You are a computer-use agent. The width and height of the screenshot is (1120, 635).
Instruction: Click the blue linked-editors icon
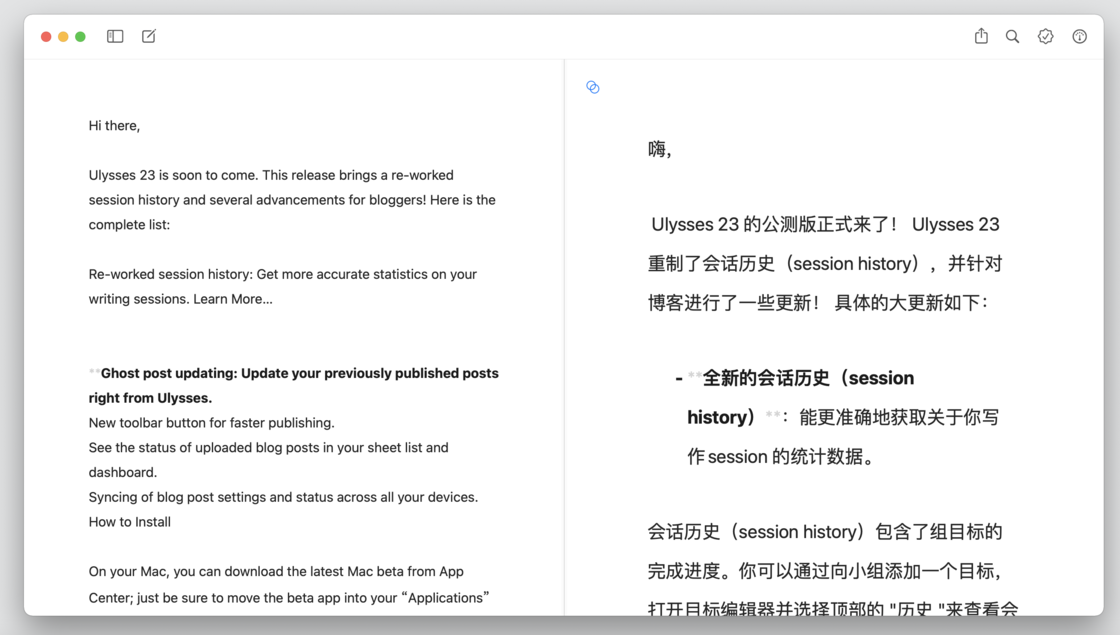(x=592, y=87)
